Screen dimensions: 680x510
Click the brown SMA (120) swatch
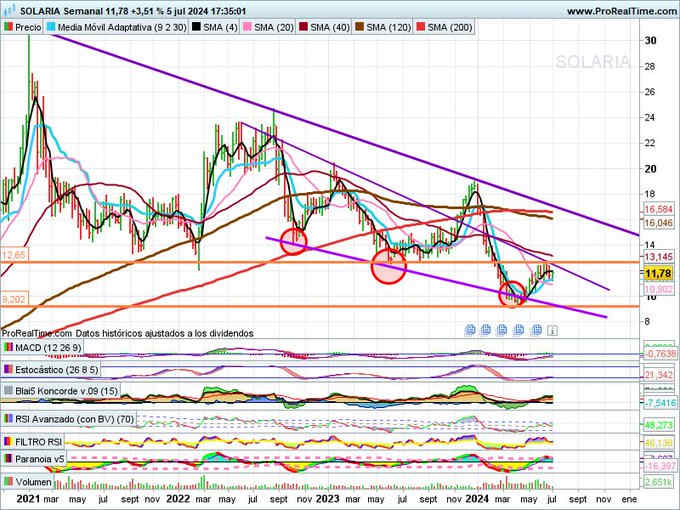coord(360,27)
